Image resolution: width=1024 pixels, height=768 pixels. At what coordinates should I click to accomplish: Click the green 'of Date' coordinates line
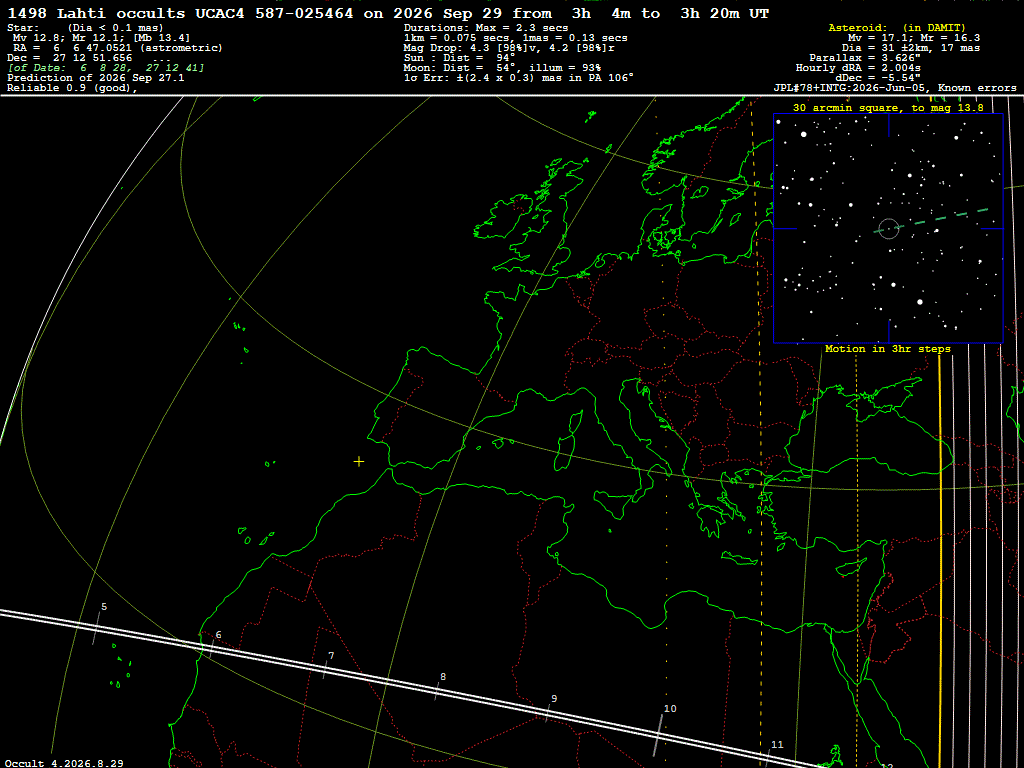click(x=106, y=68)
